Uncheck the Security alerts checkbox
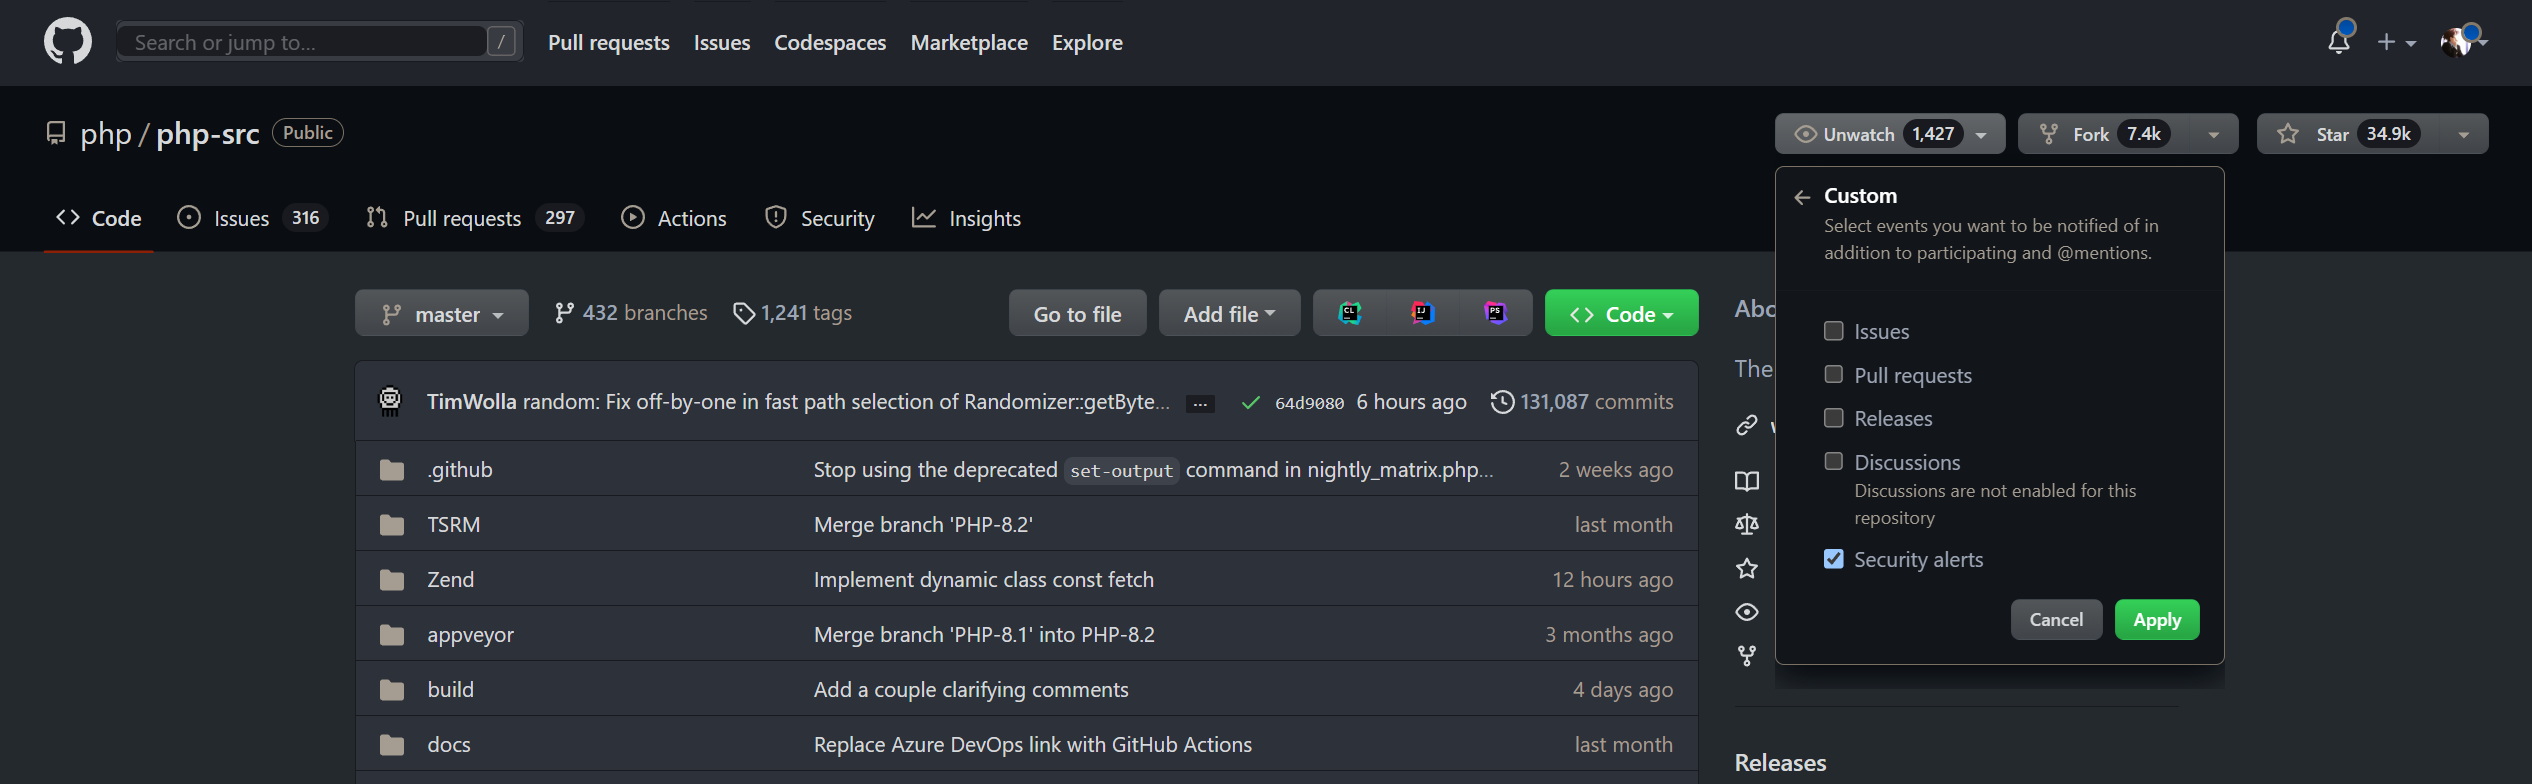The width and height of the screenshot is (2532, 784). pyautogui.click(x=1833, y=559)
